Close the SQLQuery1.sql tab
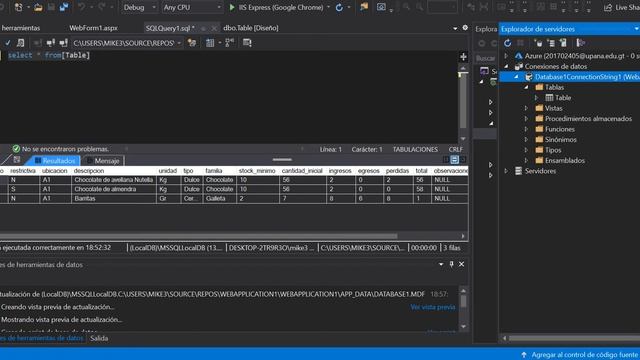640x360 pixels. pos(214,28)
